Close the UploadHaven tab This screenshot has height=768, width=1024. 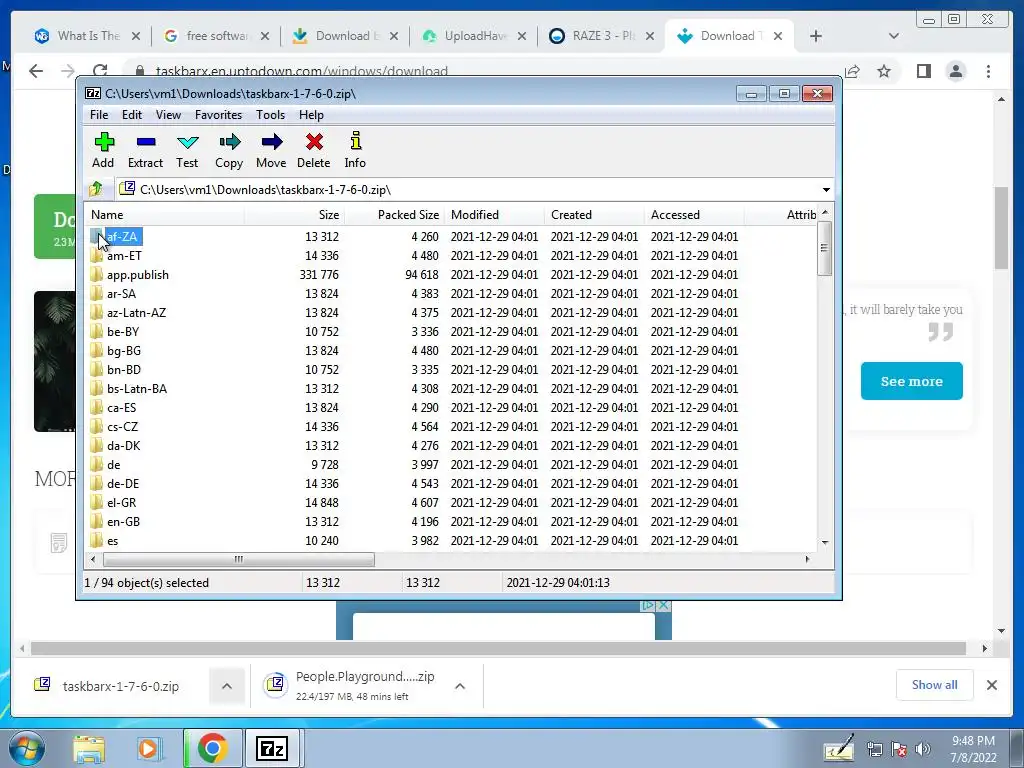522,36
